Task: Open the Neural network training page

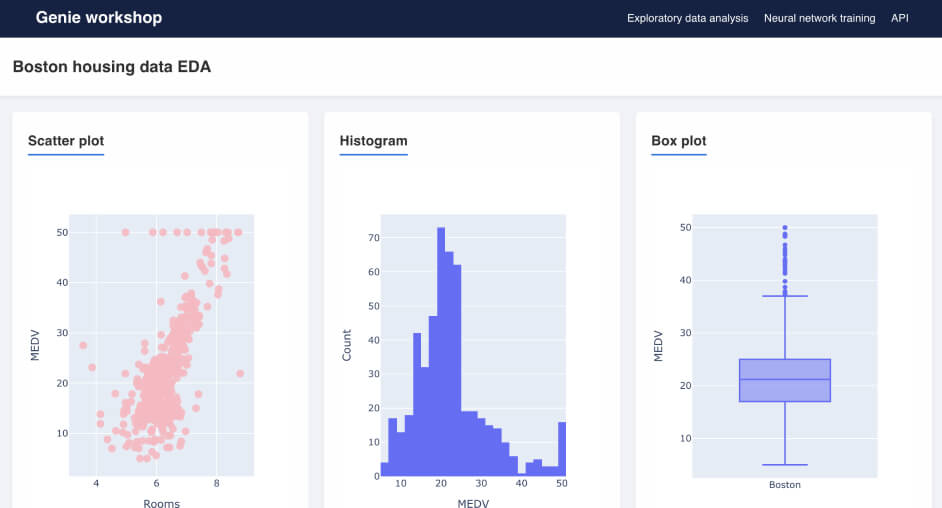Action: pyautogui.click(x=819, y=18)
